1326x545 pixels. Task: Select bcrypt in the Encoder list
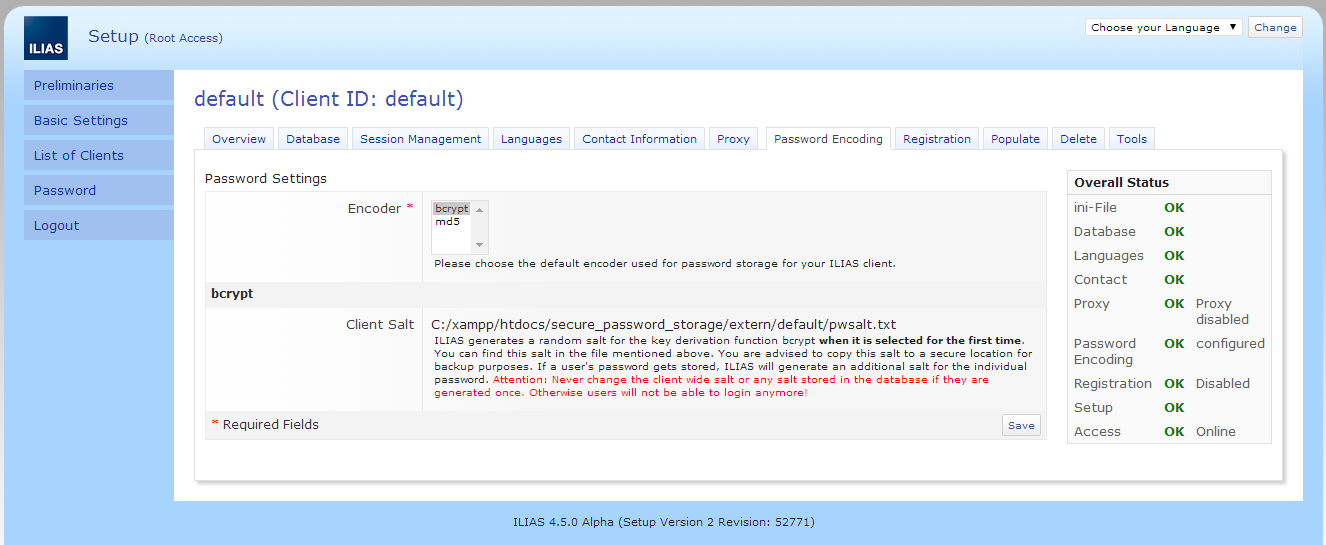(452, 209)
